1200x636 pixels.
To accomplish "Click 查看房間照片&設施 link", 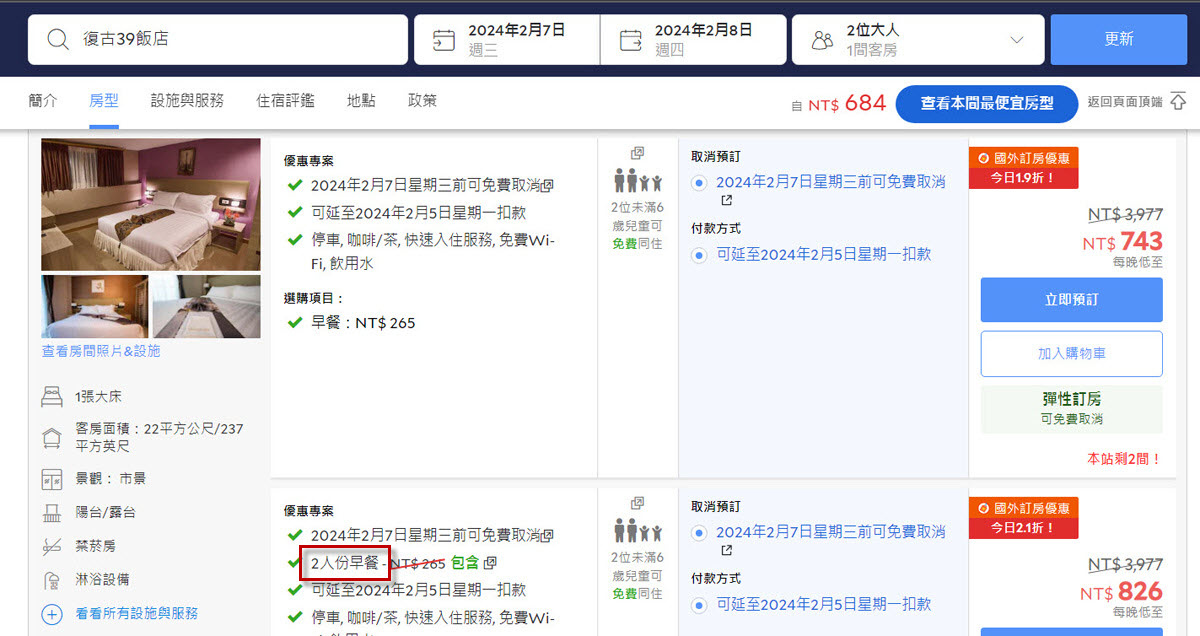I will (x=101, y=351).
